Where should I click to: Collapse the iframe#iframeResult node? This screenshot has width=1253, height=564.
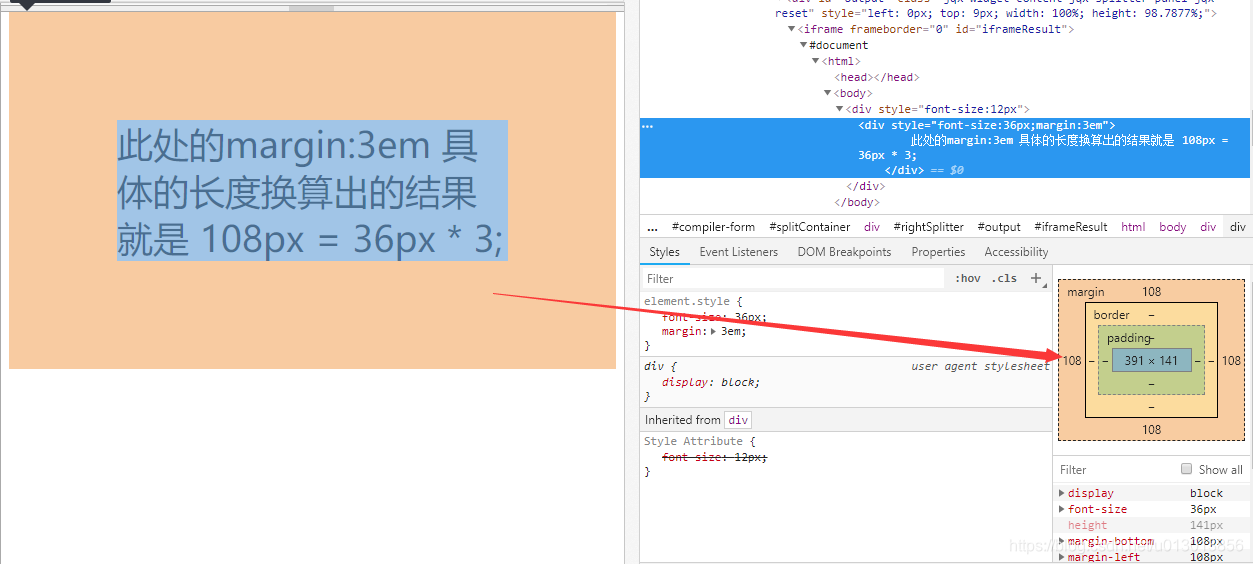792,29
